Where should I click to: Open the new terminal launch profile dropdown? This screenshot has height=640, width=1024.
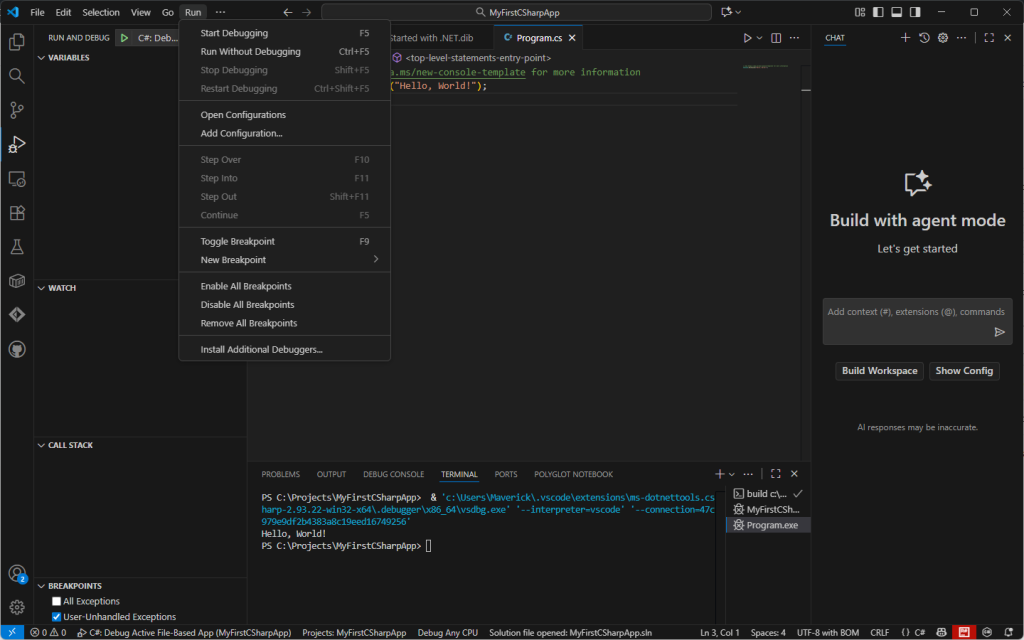(x=732, y=474)
